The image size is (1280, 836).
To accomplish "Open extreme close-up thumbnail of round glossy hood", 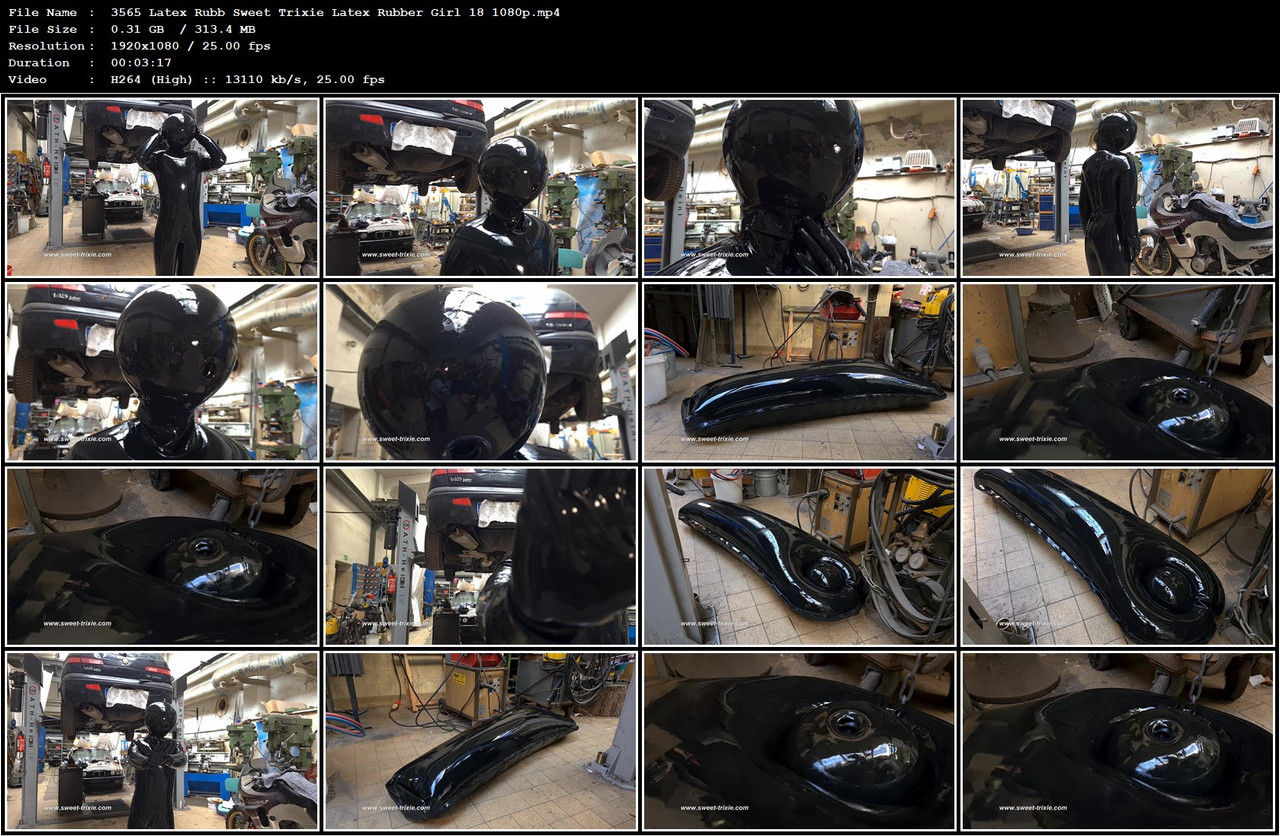I will (x=480, y=372).
